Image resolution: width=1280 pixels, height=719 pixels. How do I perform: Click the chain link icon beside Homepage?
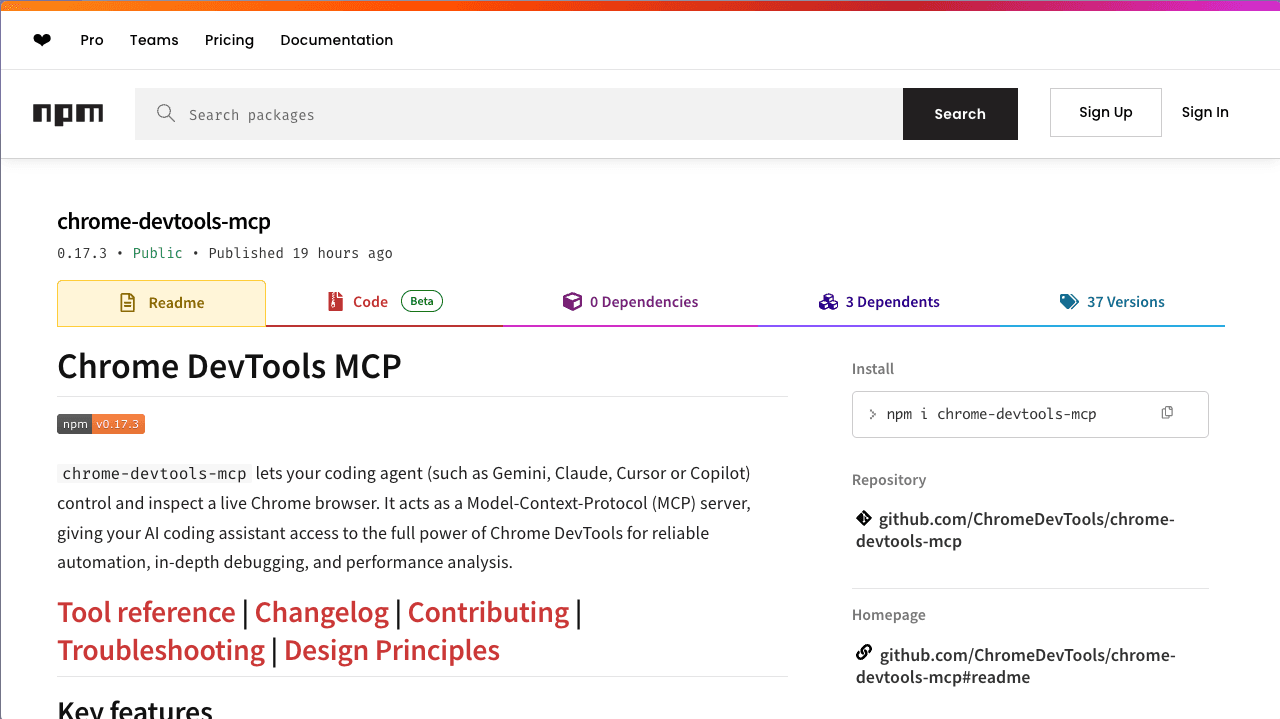coord(862,653)
